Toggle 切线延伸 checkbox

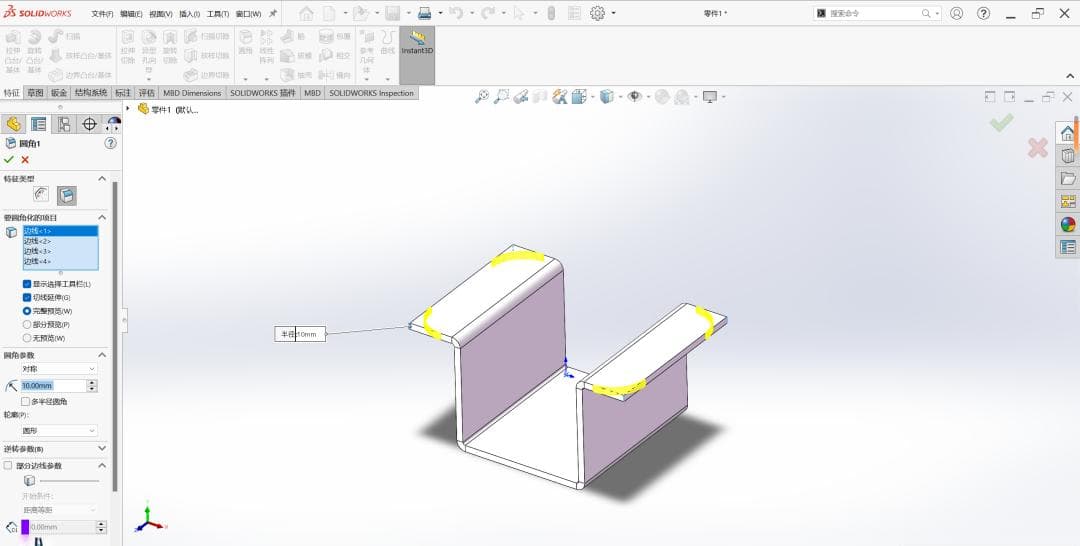(x=27, y=297)
